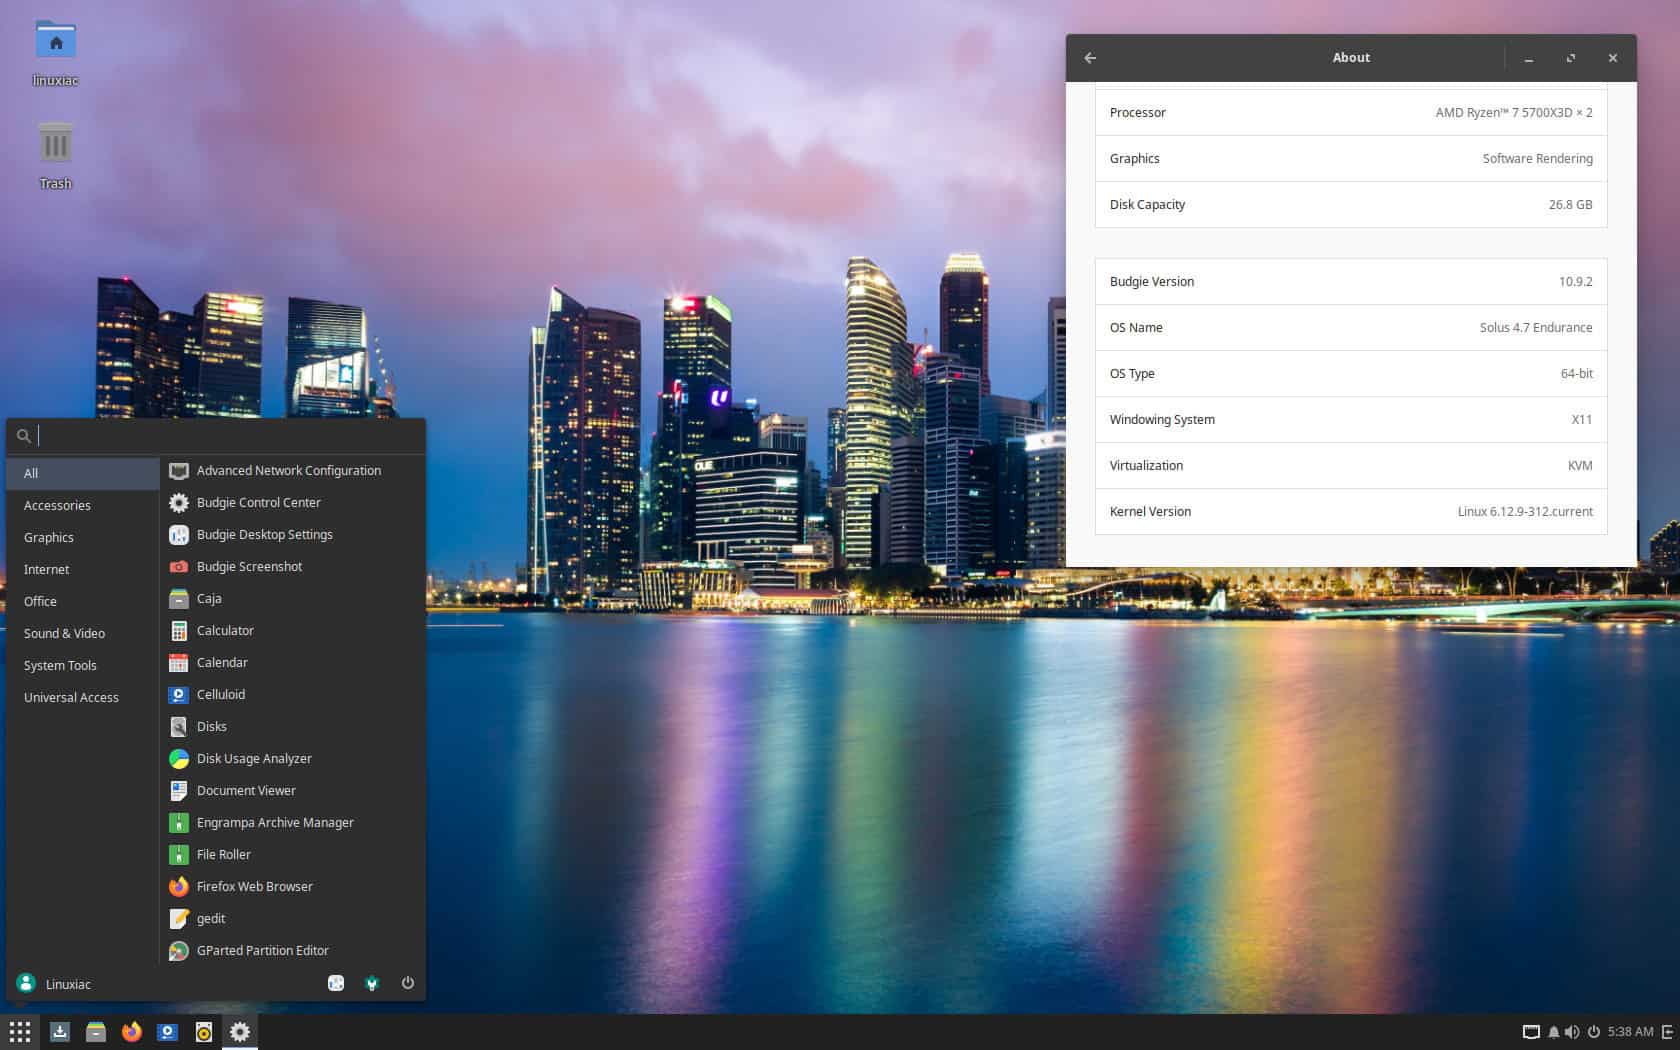Launch Celluloid media player from the taskbar
Screen dimensions: 1680x1050
[x=167, y=1031]
